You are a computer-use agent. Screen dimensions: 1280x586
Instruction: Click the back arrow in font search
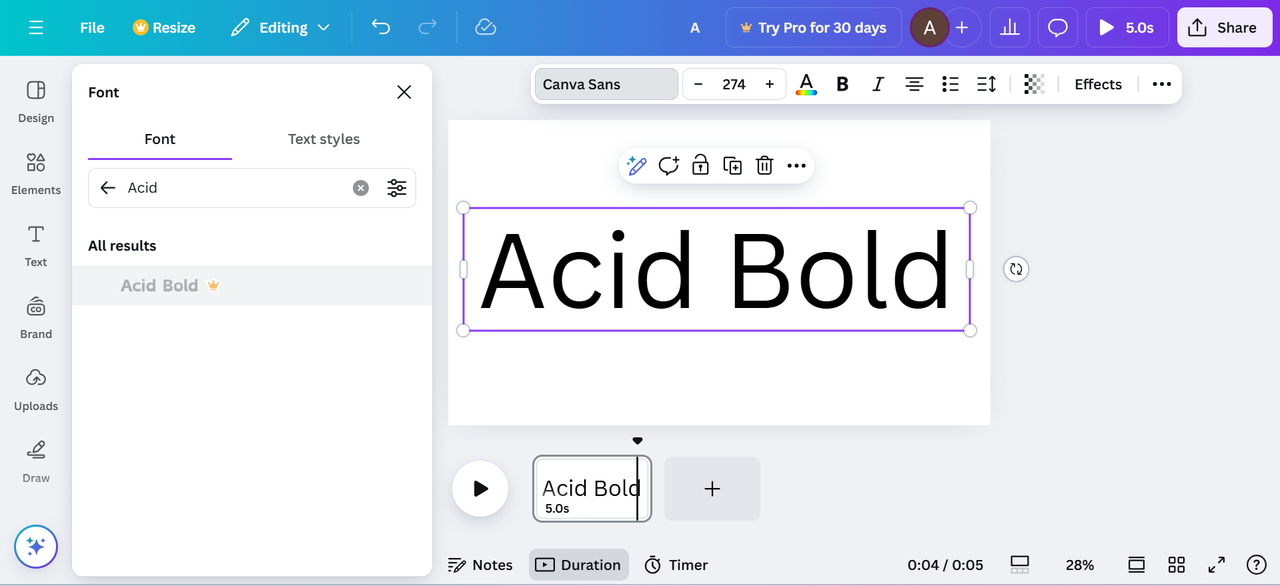click(x=108, y=188)
